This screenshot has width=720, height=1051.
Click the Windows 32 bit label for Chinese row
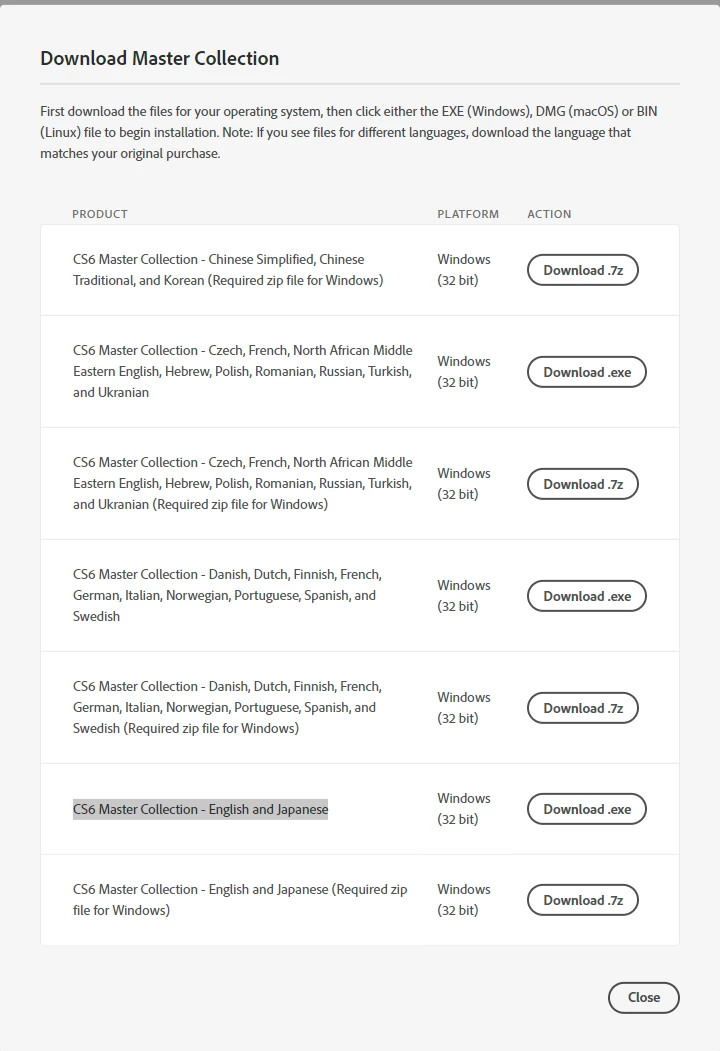[x=463, y=270]
